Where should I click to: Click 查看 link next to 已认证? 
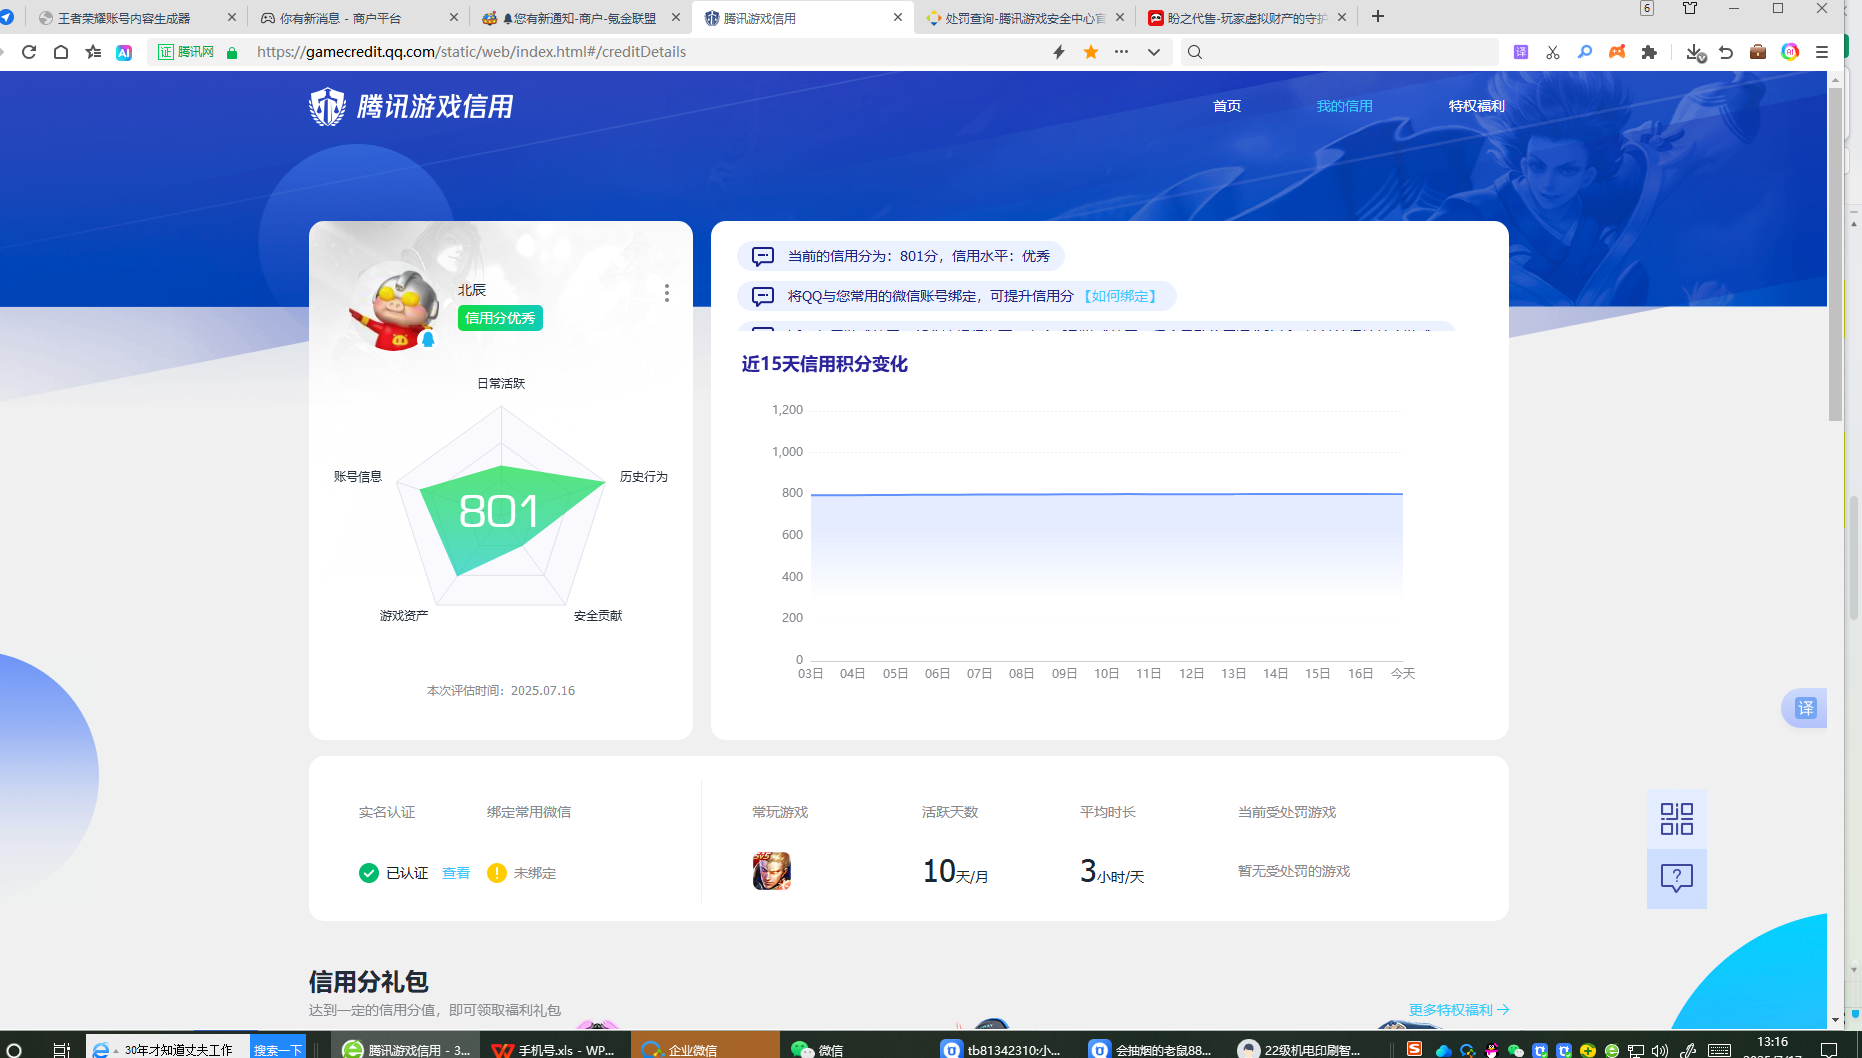pyautogui.click(x=456, y=873)
